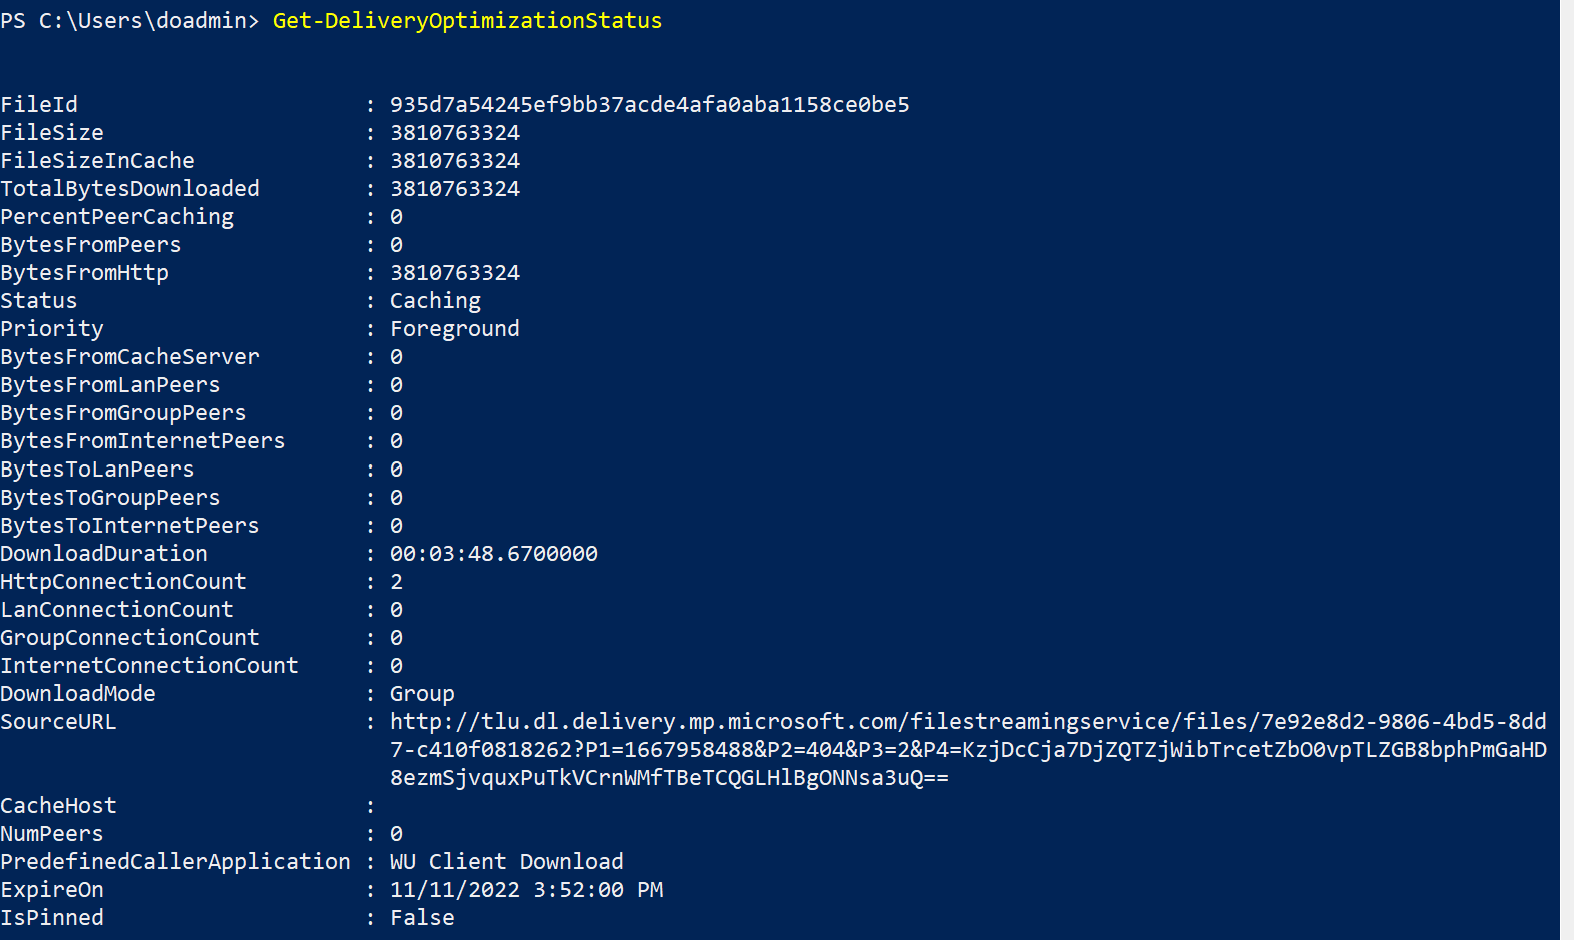Click the PercentPeerCaching label
The image size is (1574, 940).
coord(117,217)
